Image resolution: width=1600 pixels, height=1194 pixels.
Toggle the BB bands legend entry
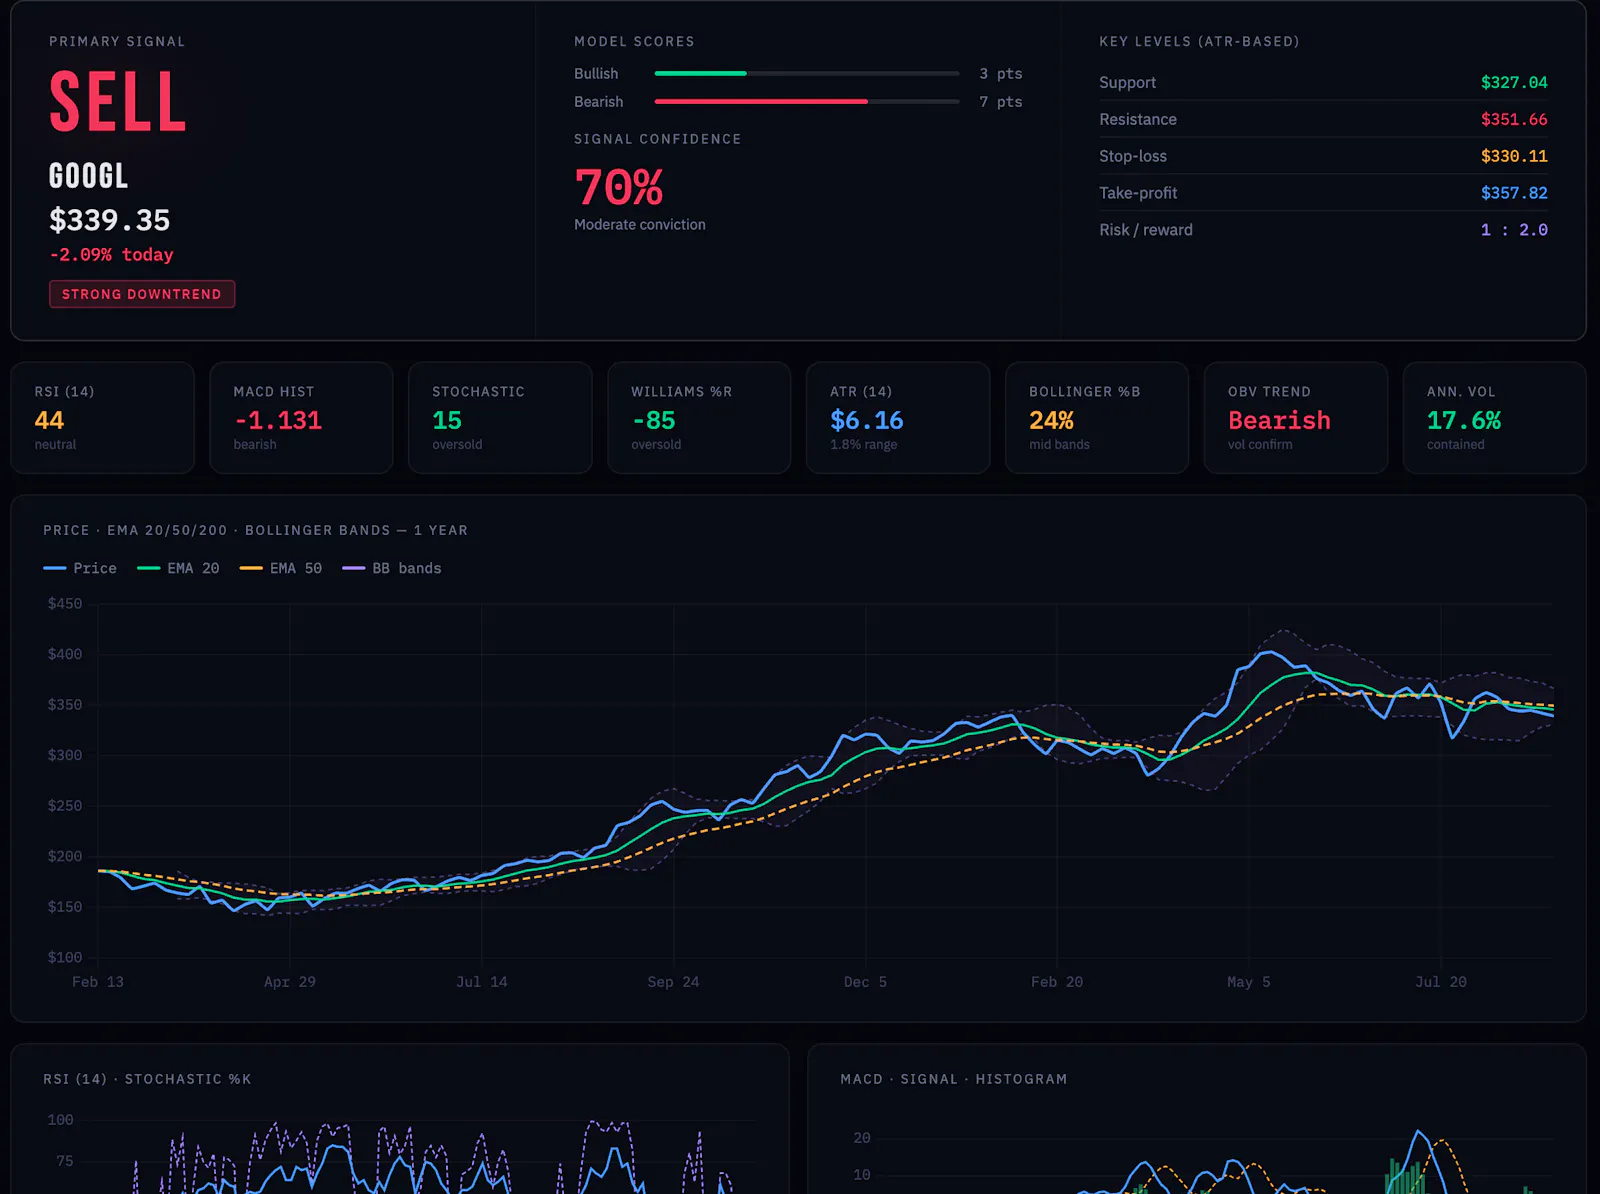point(392,568)
